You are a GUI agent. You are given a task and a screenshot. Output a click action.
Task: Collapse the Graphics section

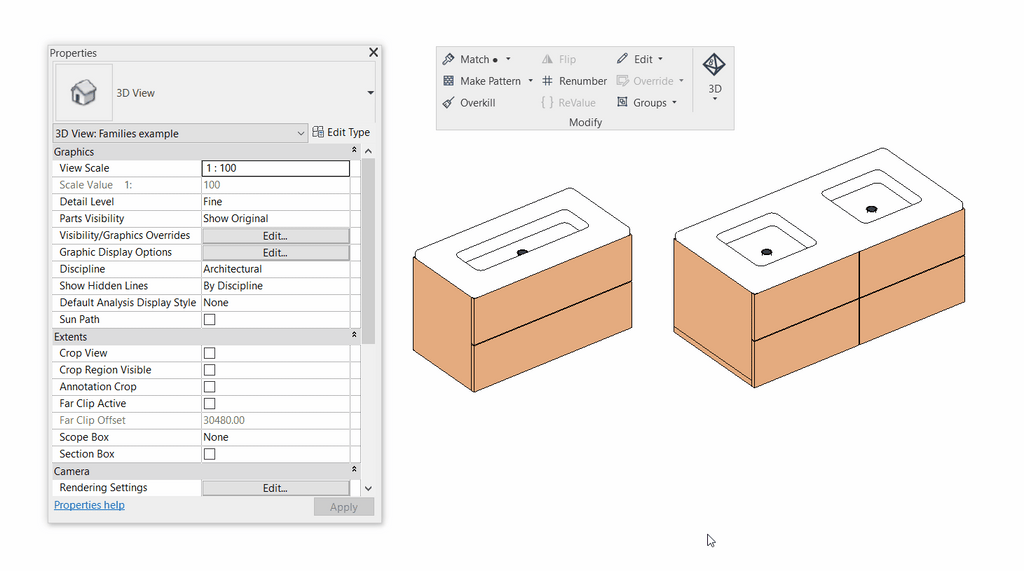click(354, 150)
